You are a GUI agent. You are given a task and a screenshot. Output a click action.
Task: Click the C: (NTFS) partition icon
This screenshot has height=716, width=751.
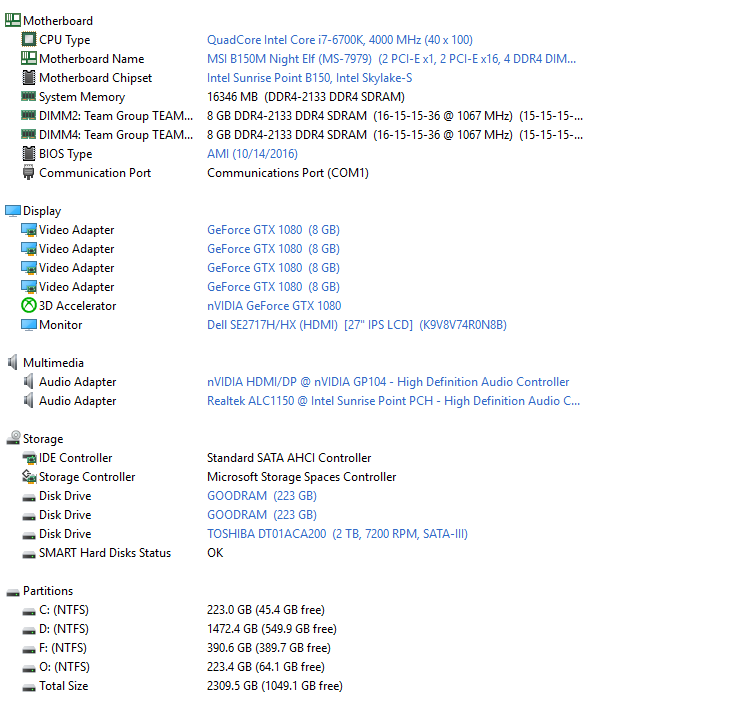click(x=29, y=612)
